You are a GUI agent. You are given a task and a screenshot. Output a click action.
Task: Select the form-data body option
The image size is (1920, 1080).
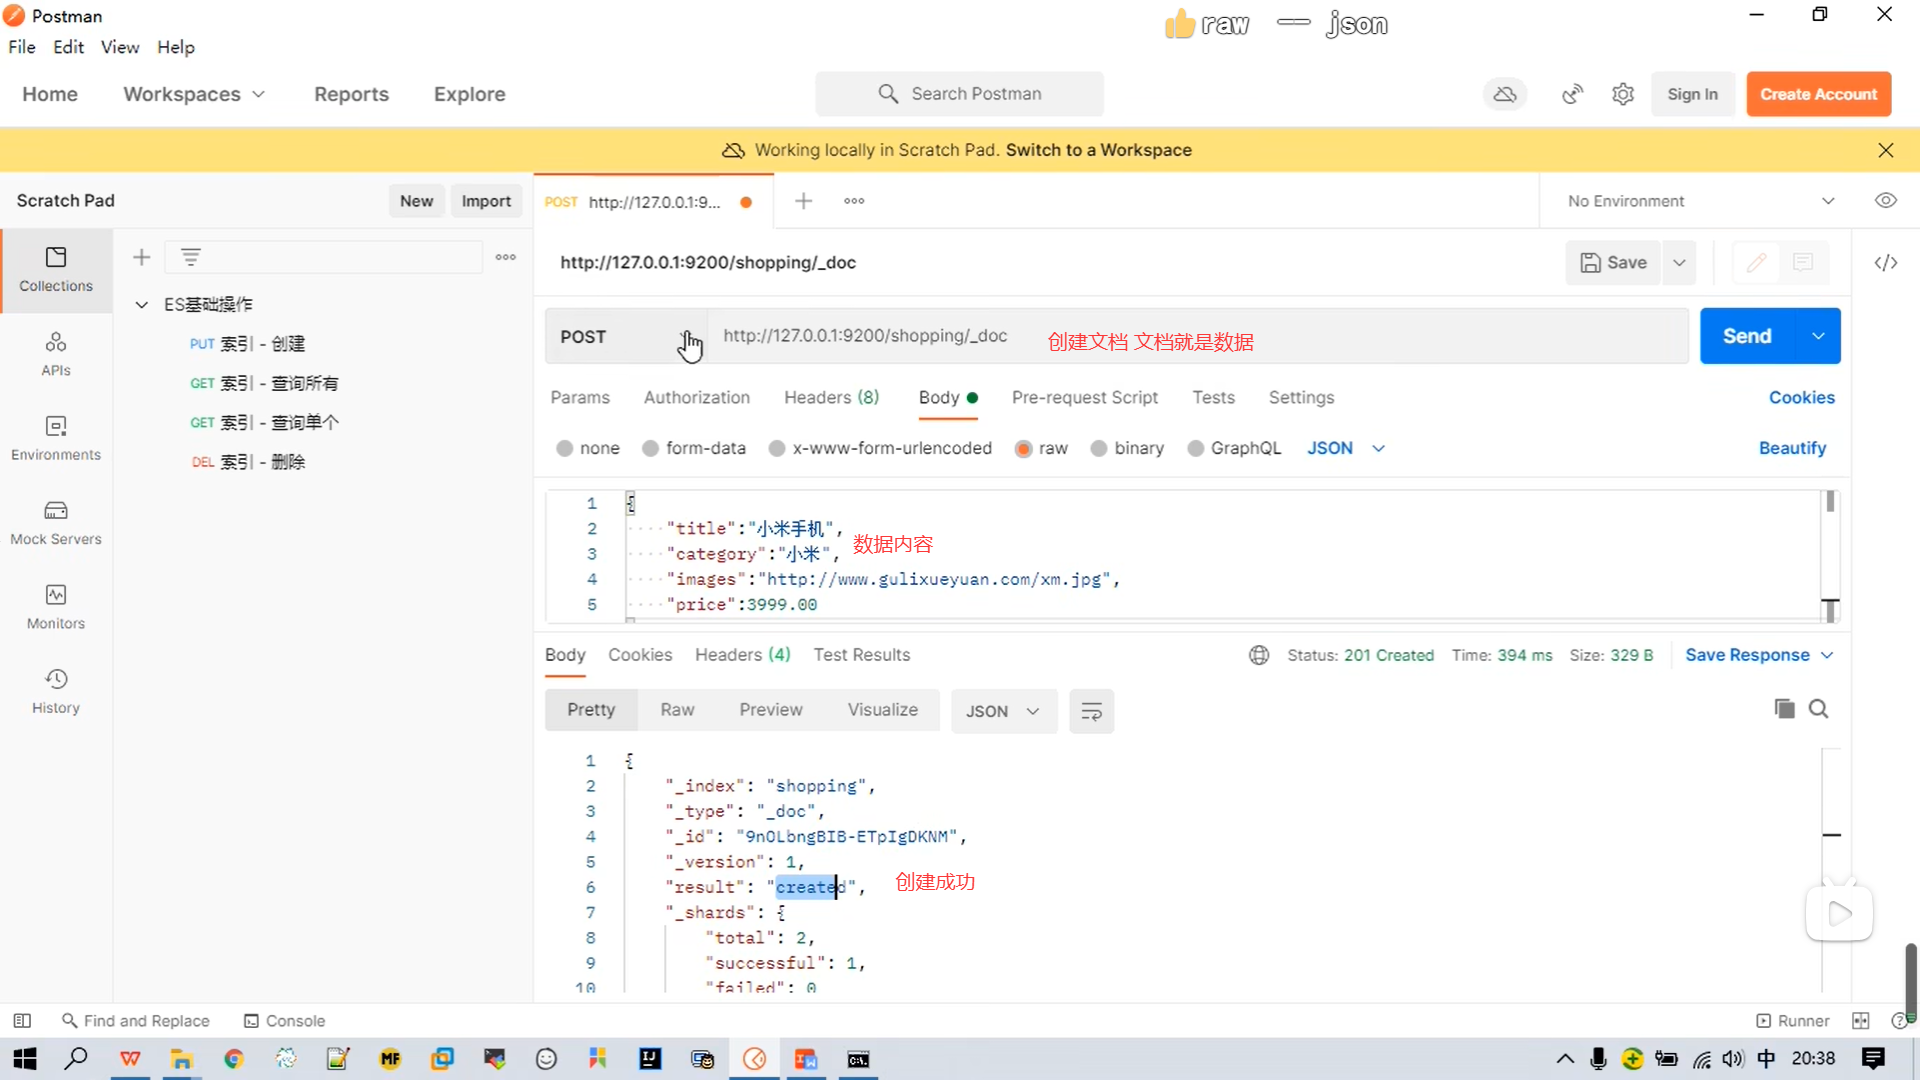click(x=651, y=449)
